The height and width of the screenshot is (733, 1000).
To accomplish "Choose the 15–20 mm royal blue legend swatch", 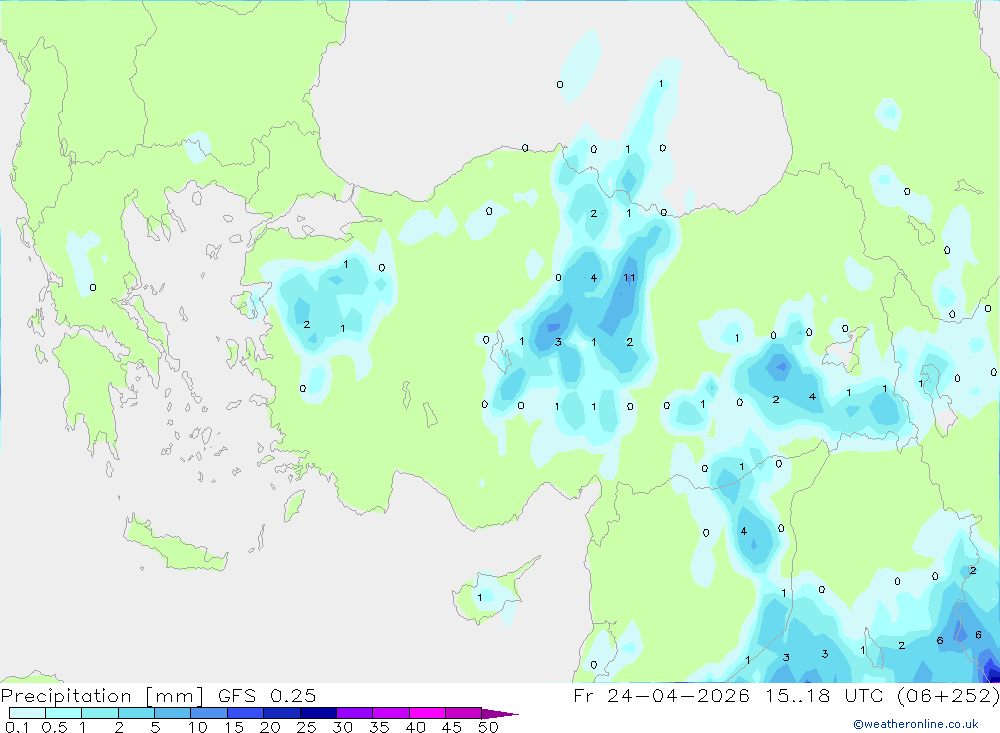I will click(x=245, y=713).
